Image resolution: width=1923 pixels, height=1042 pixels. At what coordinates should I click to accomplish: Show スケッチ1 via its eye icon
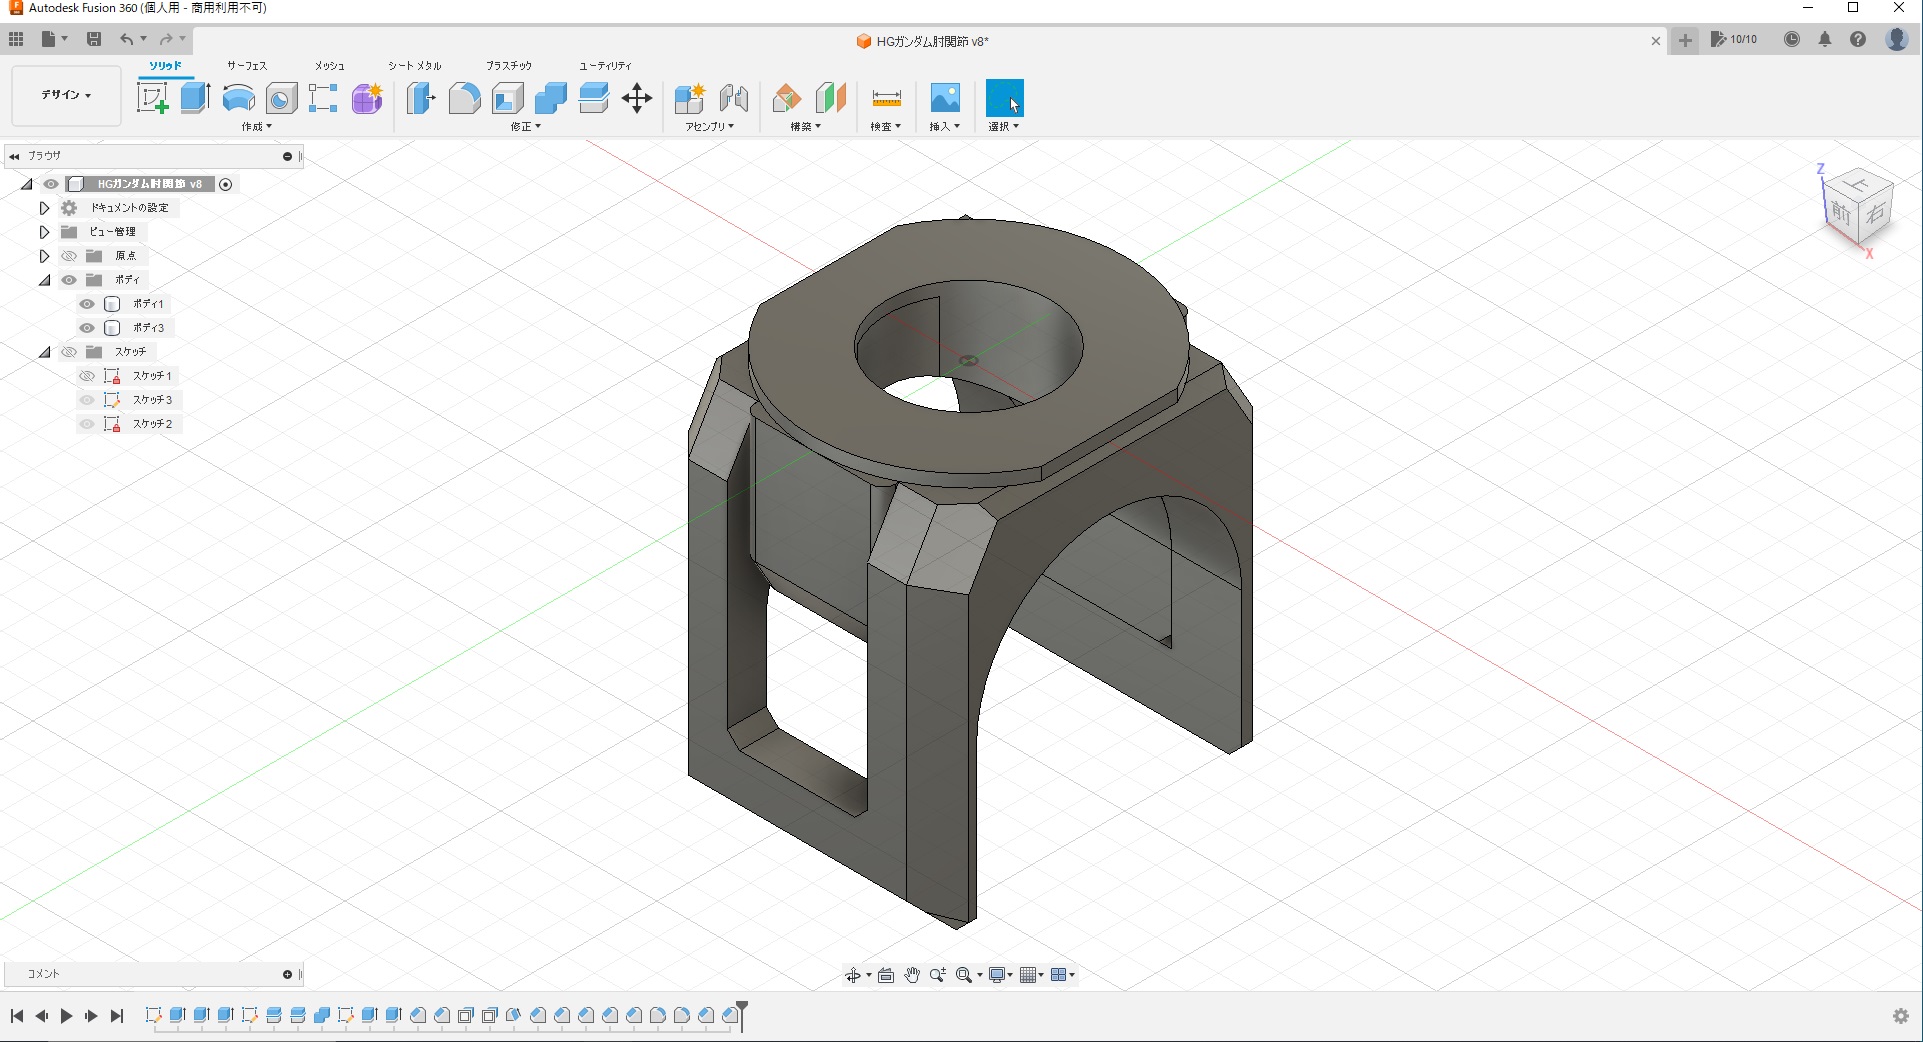tap(87, 376)
